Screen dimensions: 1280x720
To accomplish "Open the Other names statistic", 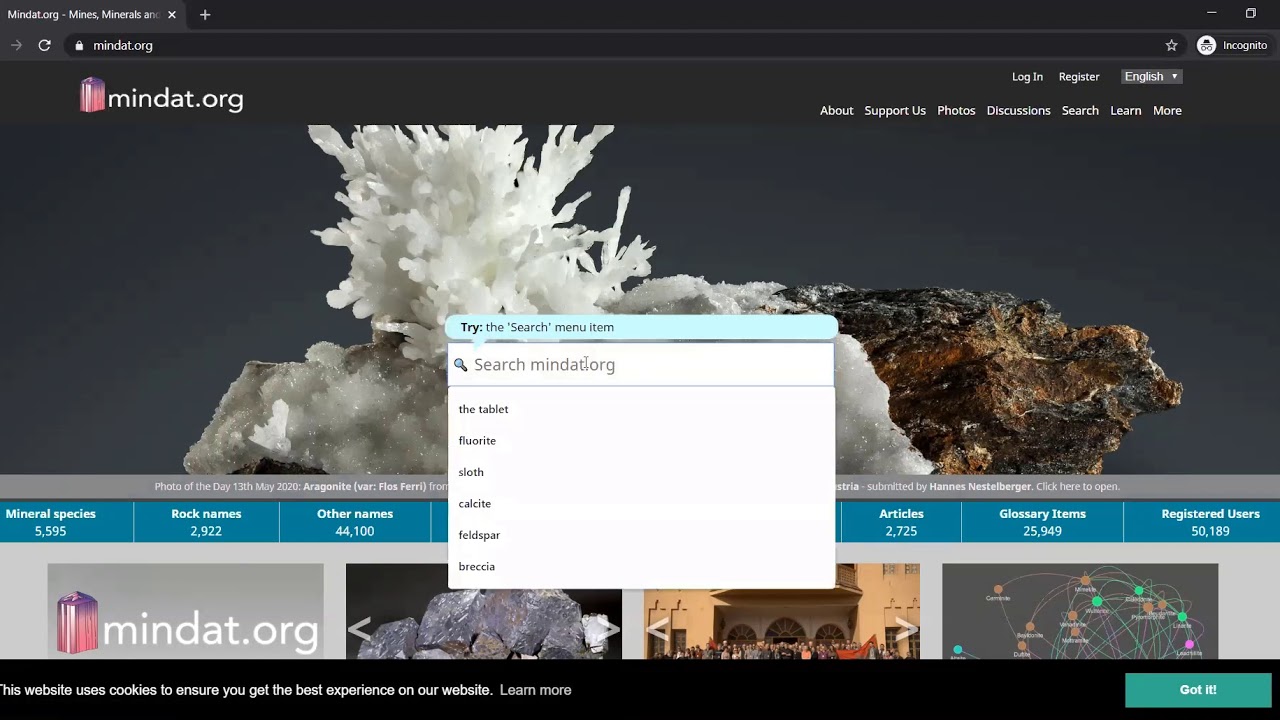I will pyautogui.click(x=355, y=522).
